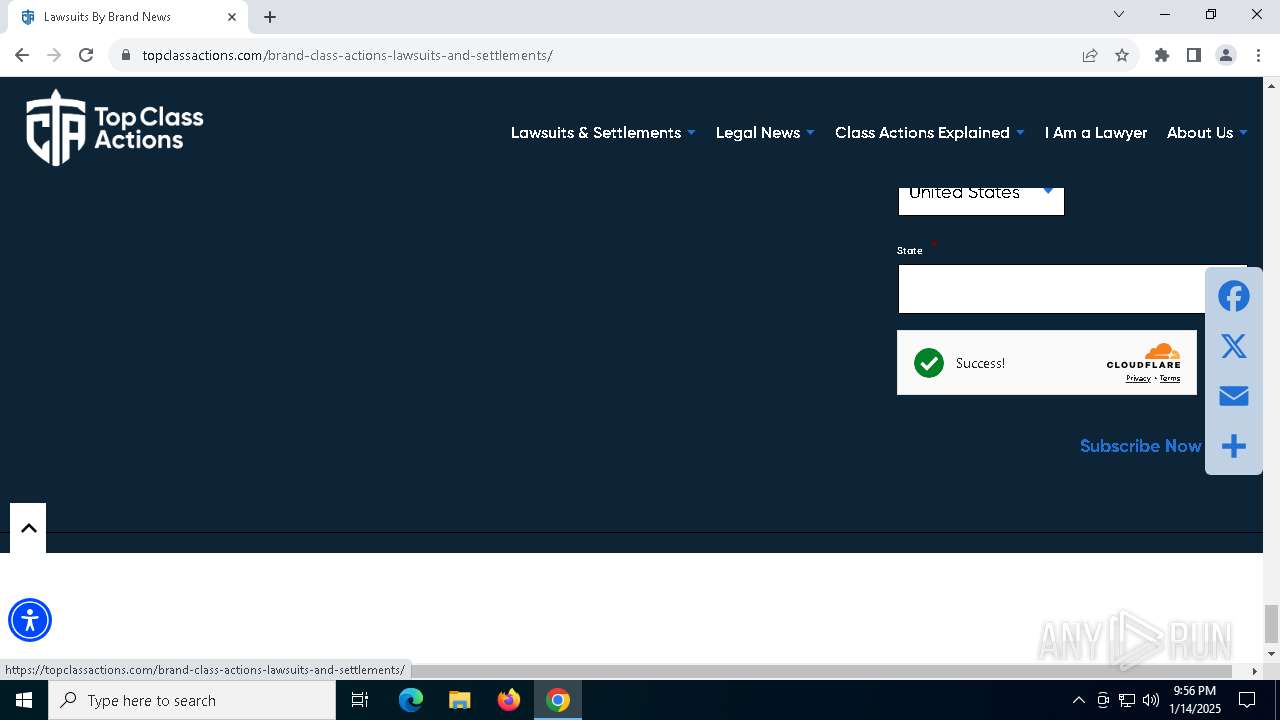This screenshot has height=720, width=1280.
Task: Close the Lawsuits By Brand News tab
Action: [232, 17]
